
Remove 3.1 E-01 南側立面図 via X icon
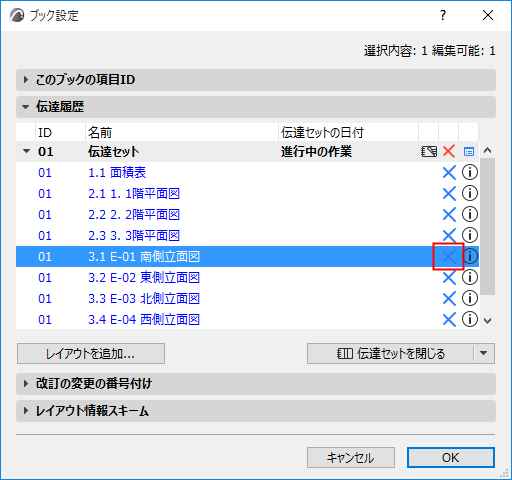[x=449, y=256]
